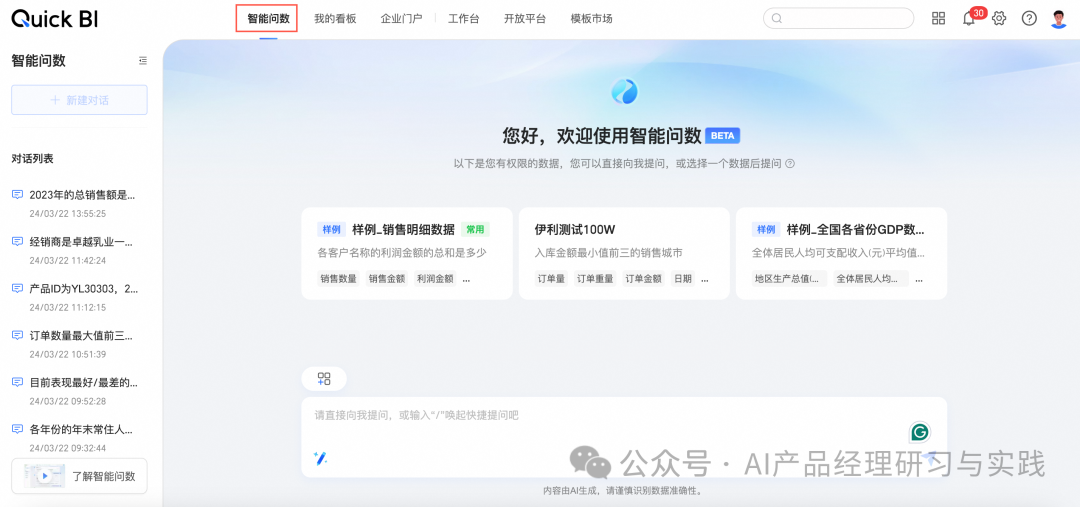Open the 企业门户 tab
Image resolution: width=1080 pixels, height=507 pixels.
coord(402,19)
